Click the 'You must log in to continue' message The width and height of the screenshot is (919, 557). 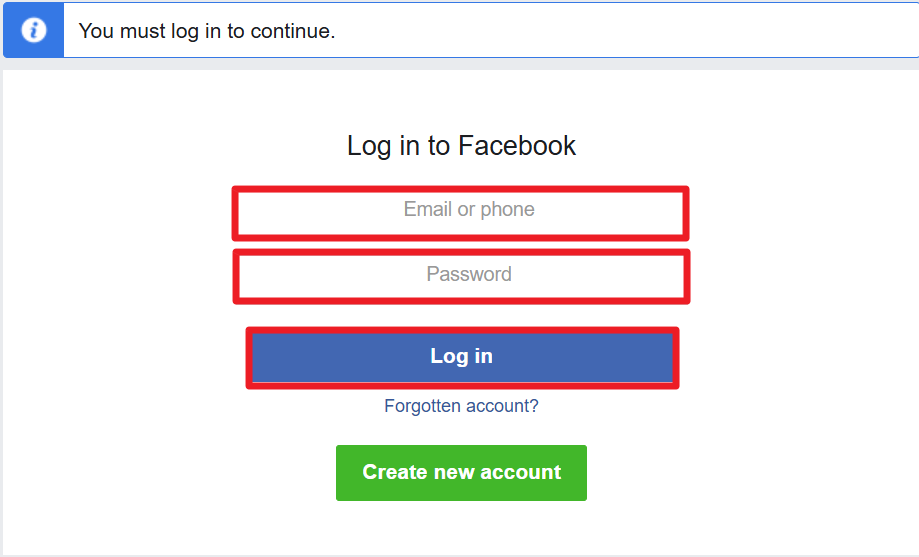pos(207,31)
